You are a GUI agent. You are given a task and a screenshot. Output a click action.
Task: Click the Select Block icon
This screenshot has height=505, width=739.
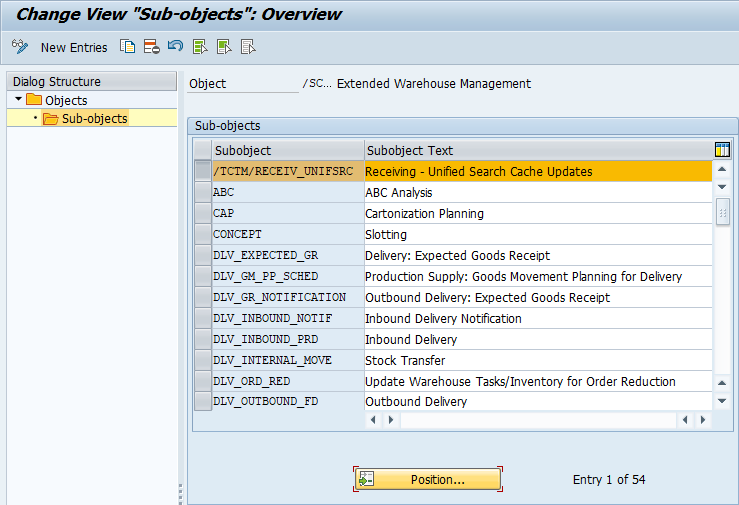(x=224, y=47)
